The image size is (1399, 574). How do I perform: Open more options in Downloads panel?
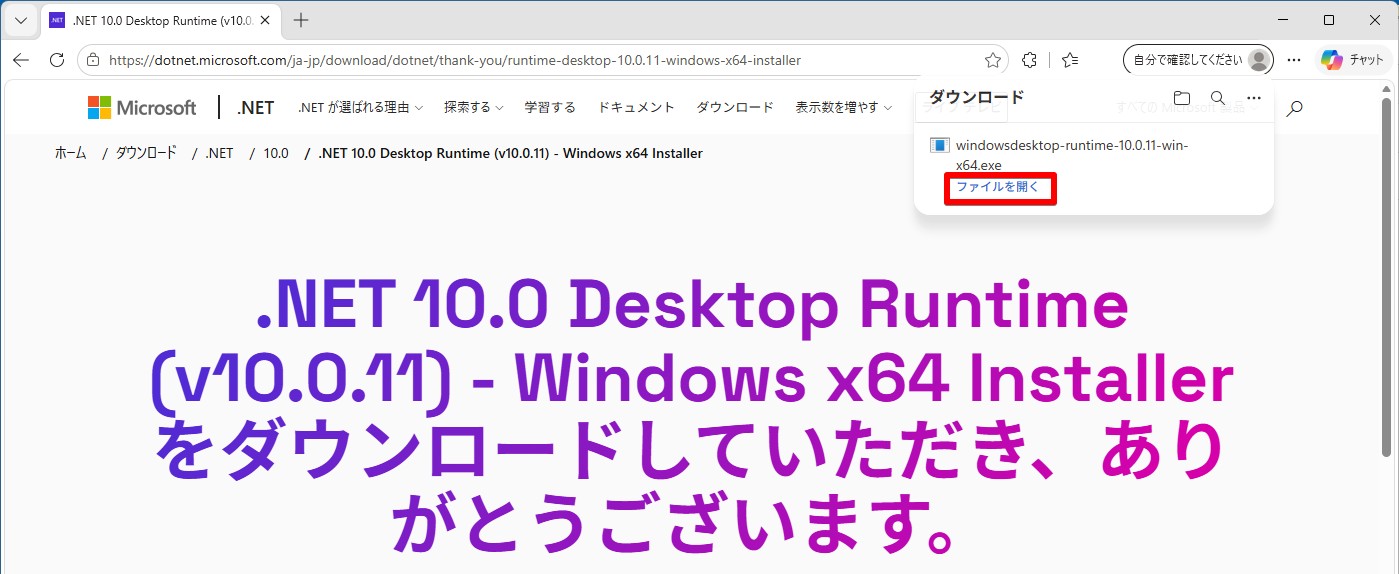click(x=1254, y=98)
